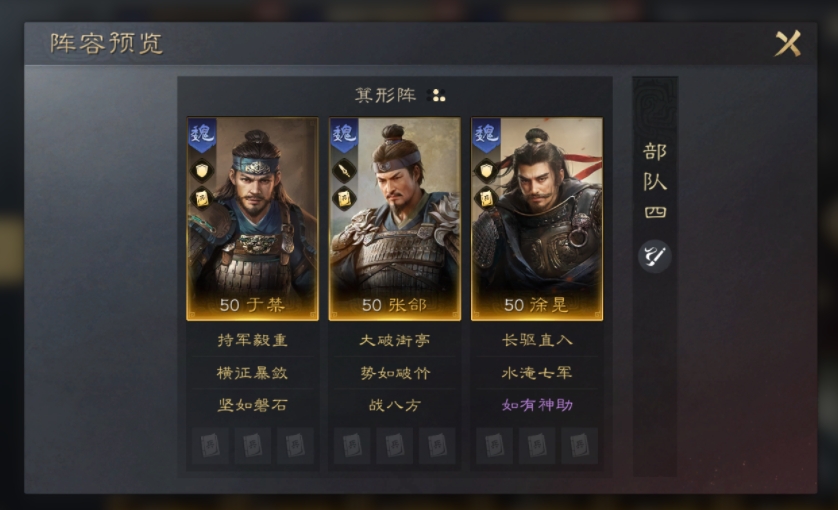This screenshot has width=838, height=510.
Task: Click the spear troop icon on 张郃's card
Action: (344, 171)
